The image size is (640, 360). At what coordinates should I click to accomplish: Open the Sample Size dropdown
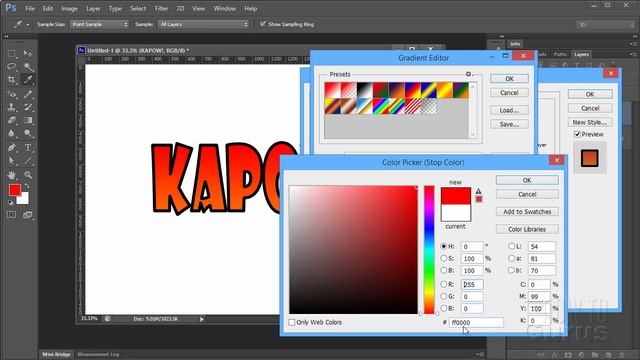tap(99, 24)
